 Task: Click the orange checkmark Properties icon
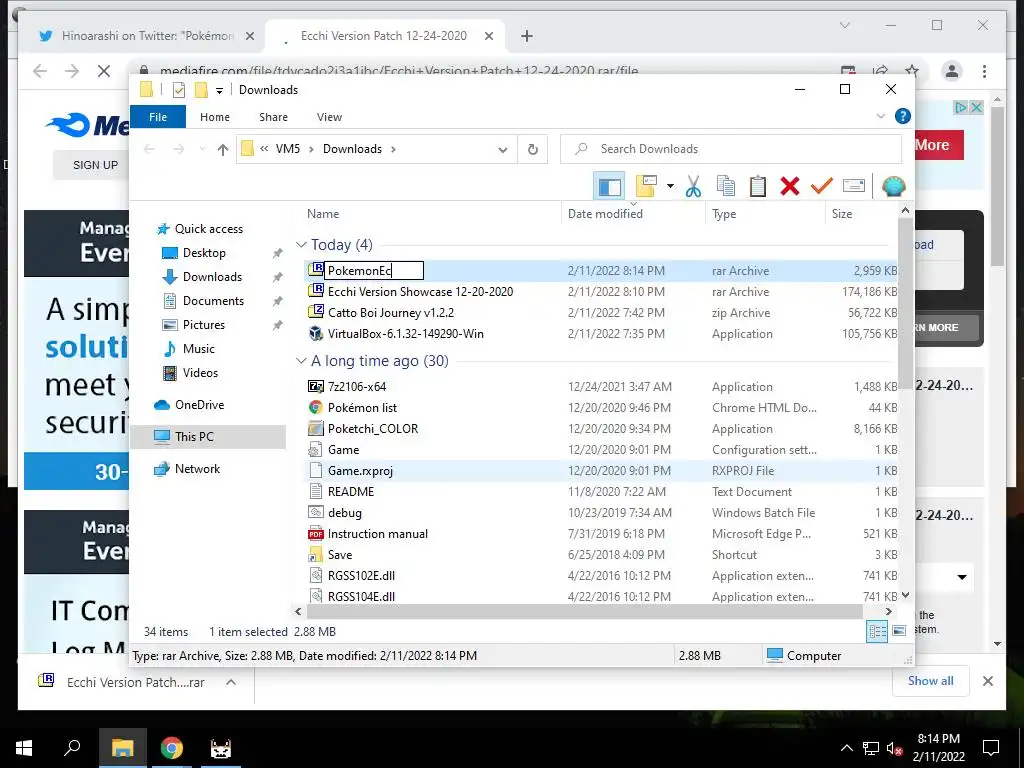pos(822,186)
